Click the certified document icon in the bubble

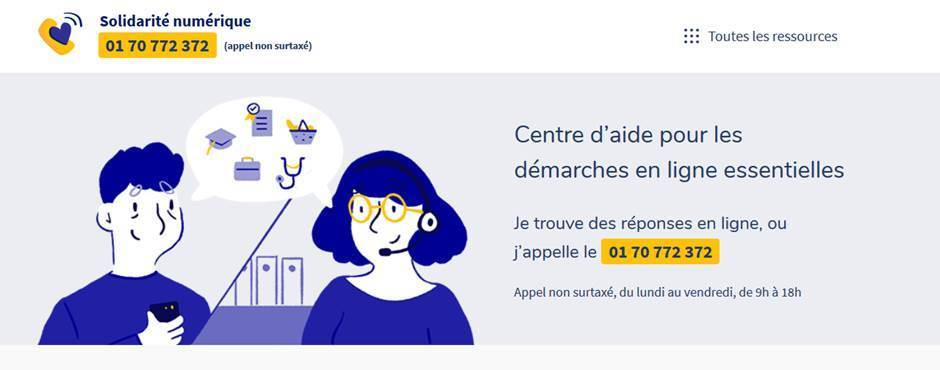tap(258, 119)
